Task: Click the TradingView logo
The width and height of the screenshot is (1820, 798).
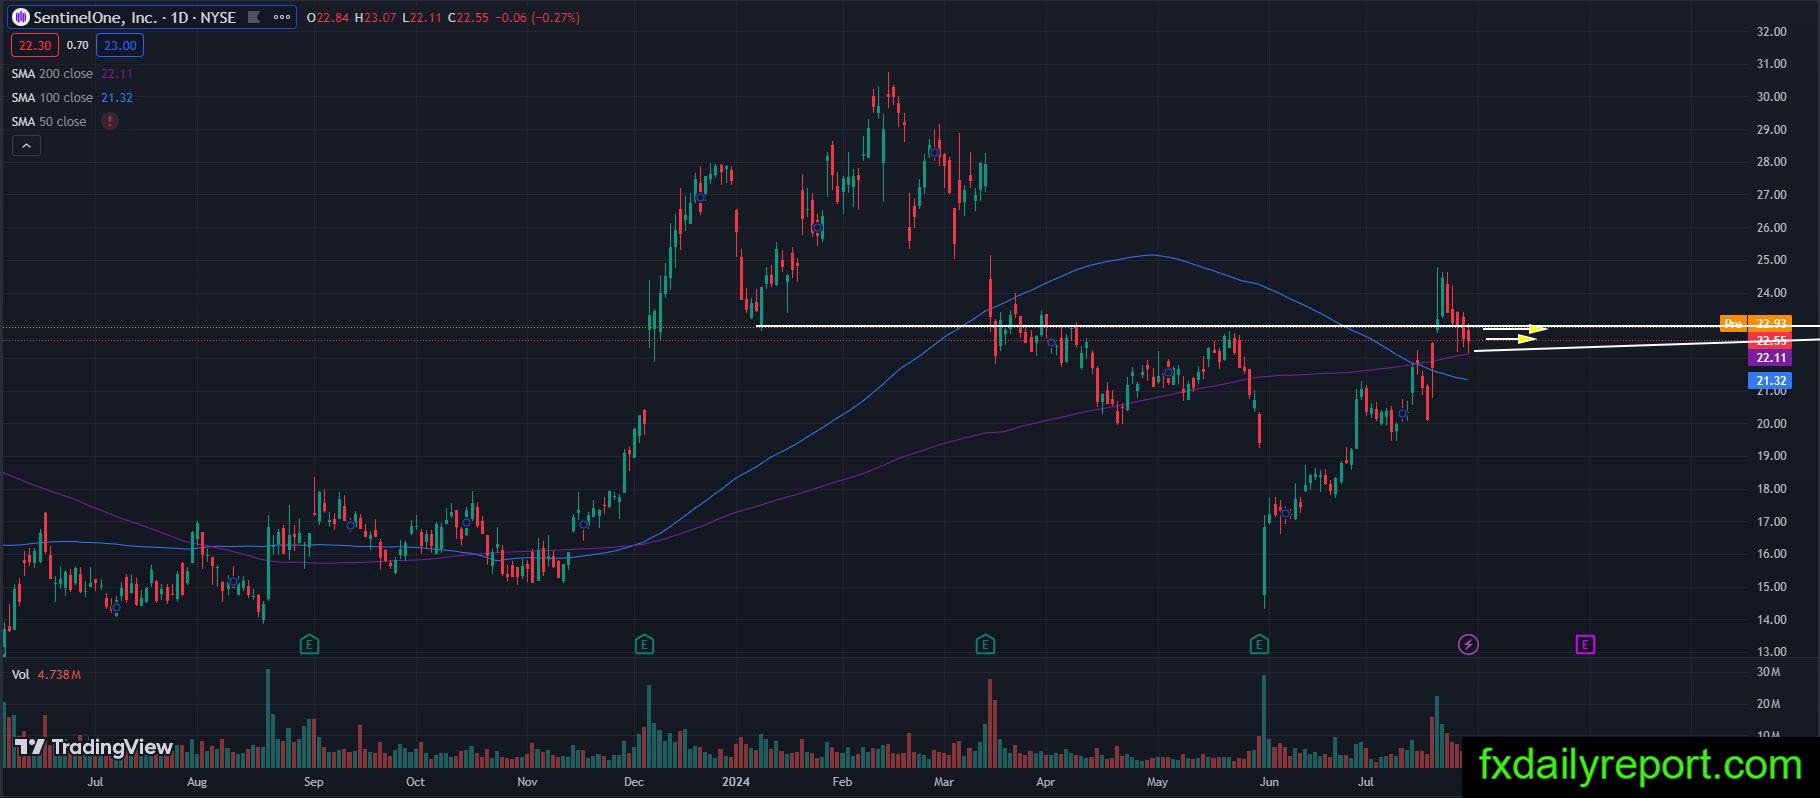Action: point(94,747)
